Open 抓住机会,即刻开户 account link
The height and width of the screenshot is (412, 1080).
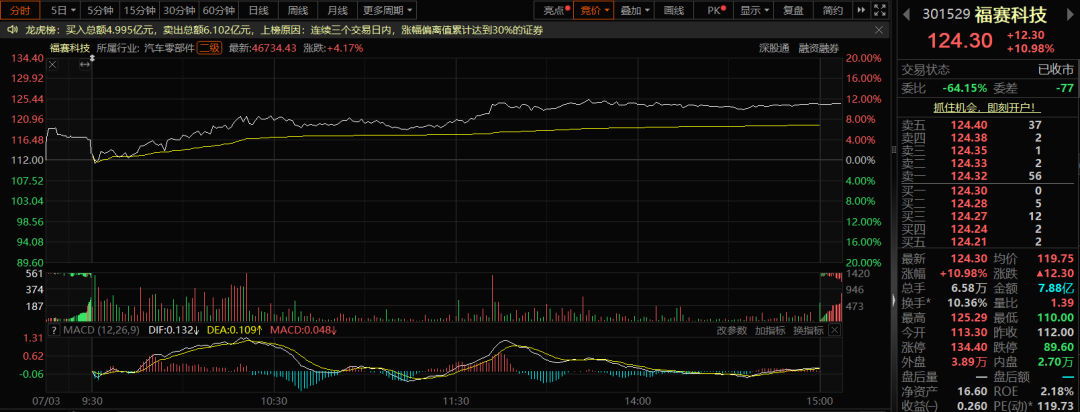988,108
